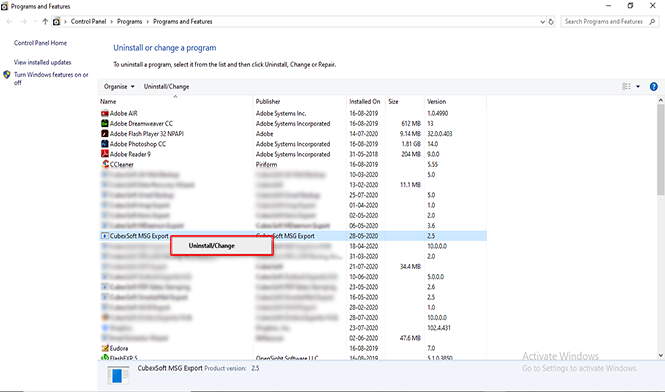Click version 32.0.0.403 cell
Screen dimensions: 665x392
(440, 134)
